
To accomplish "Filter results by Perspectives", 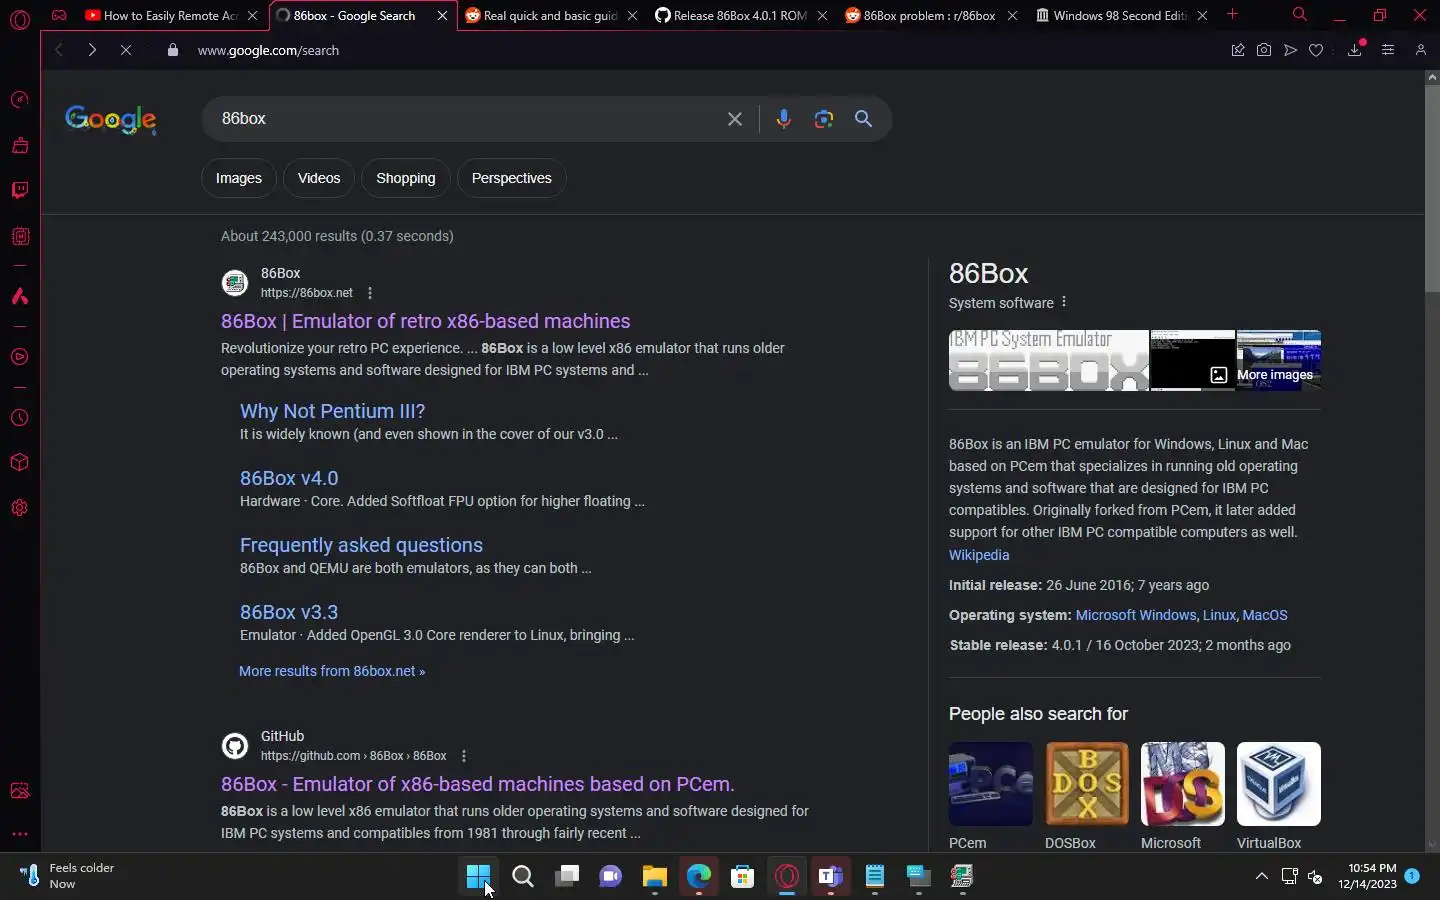I will tap(511, 178).
